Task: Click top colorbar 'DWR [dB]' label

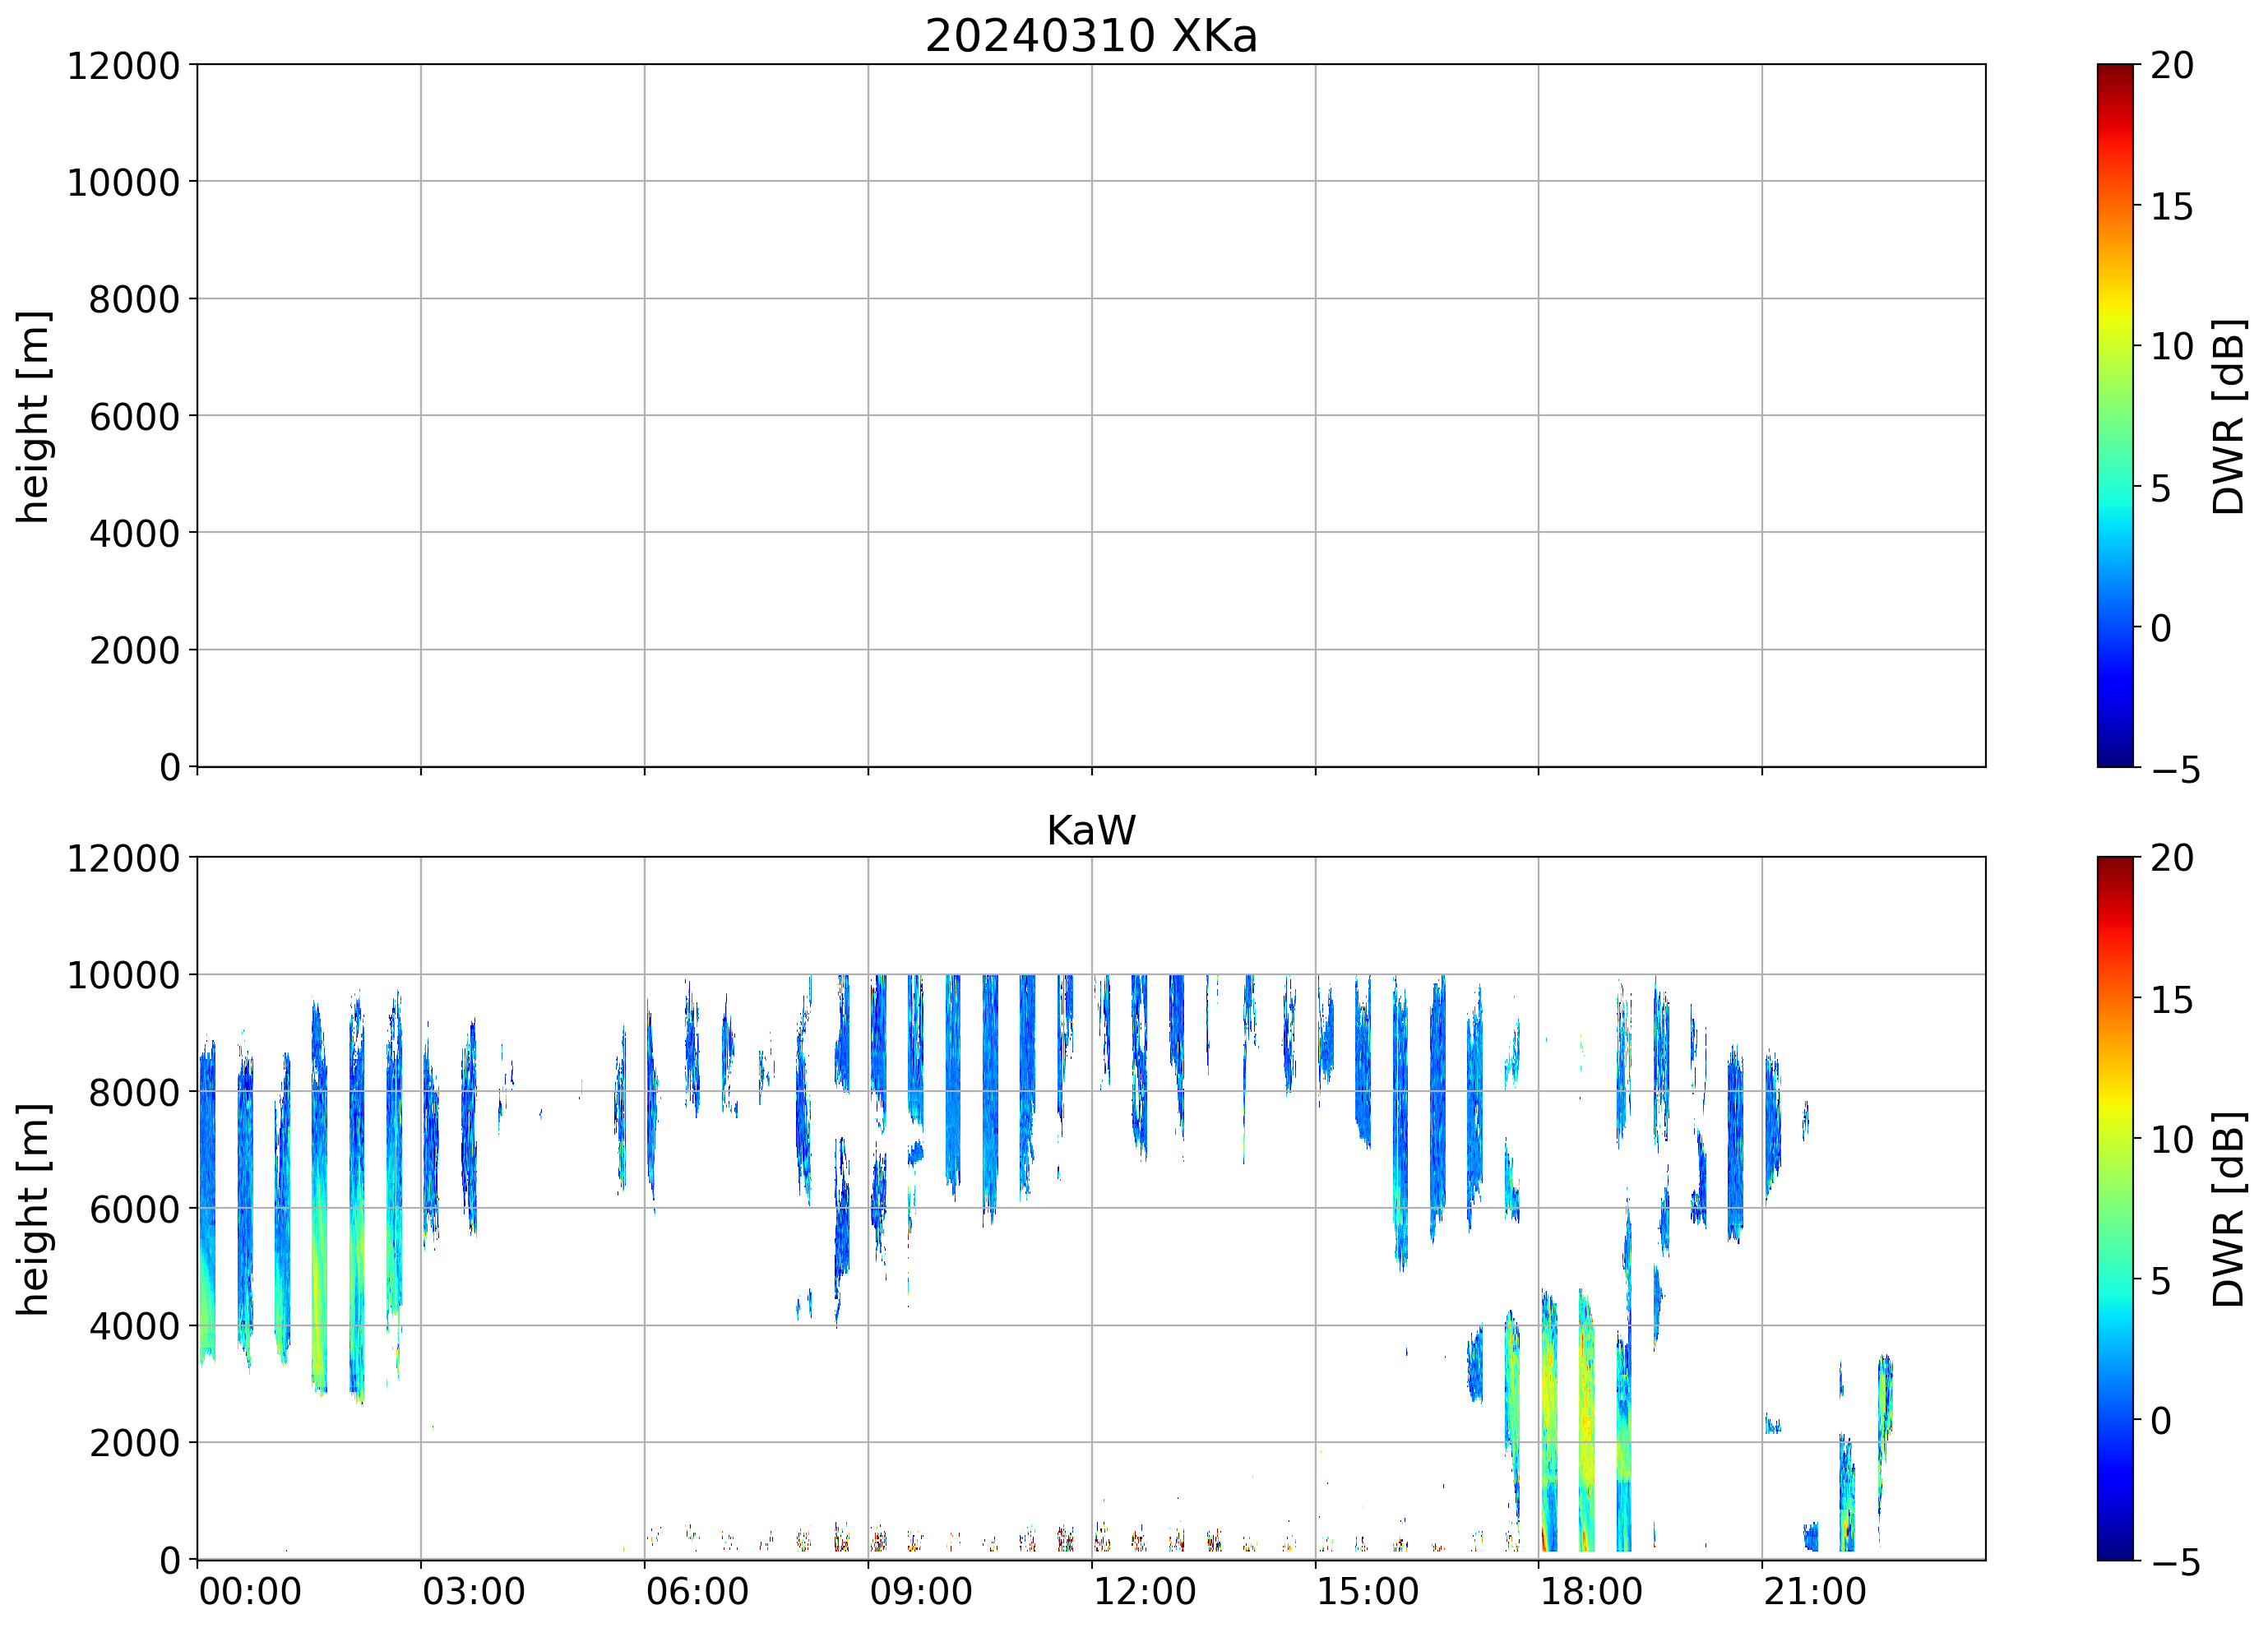Action: [x=2229, y=416]
